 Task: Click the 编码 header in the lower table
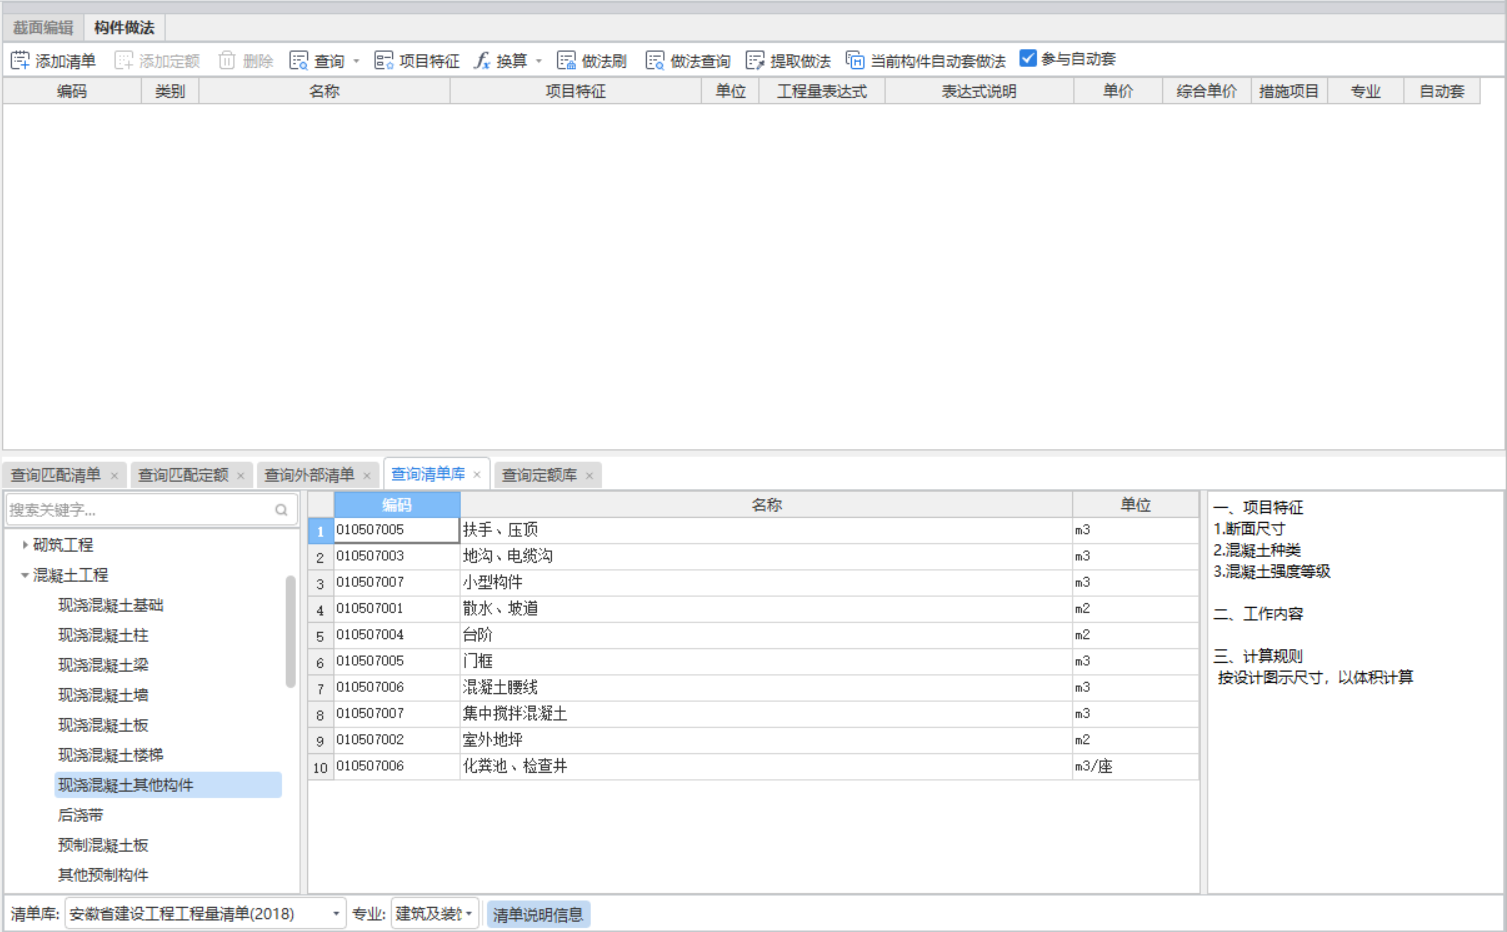[397, 505]
